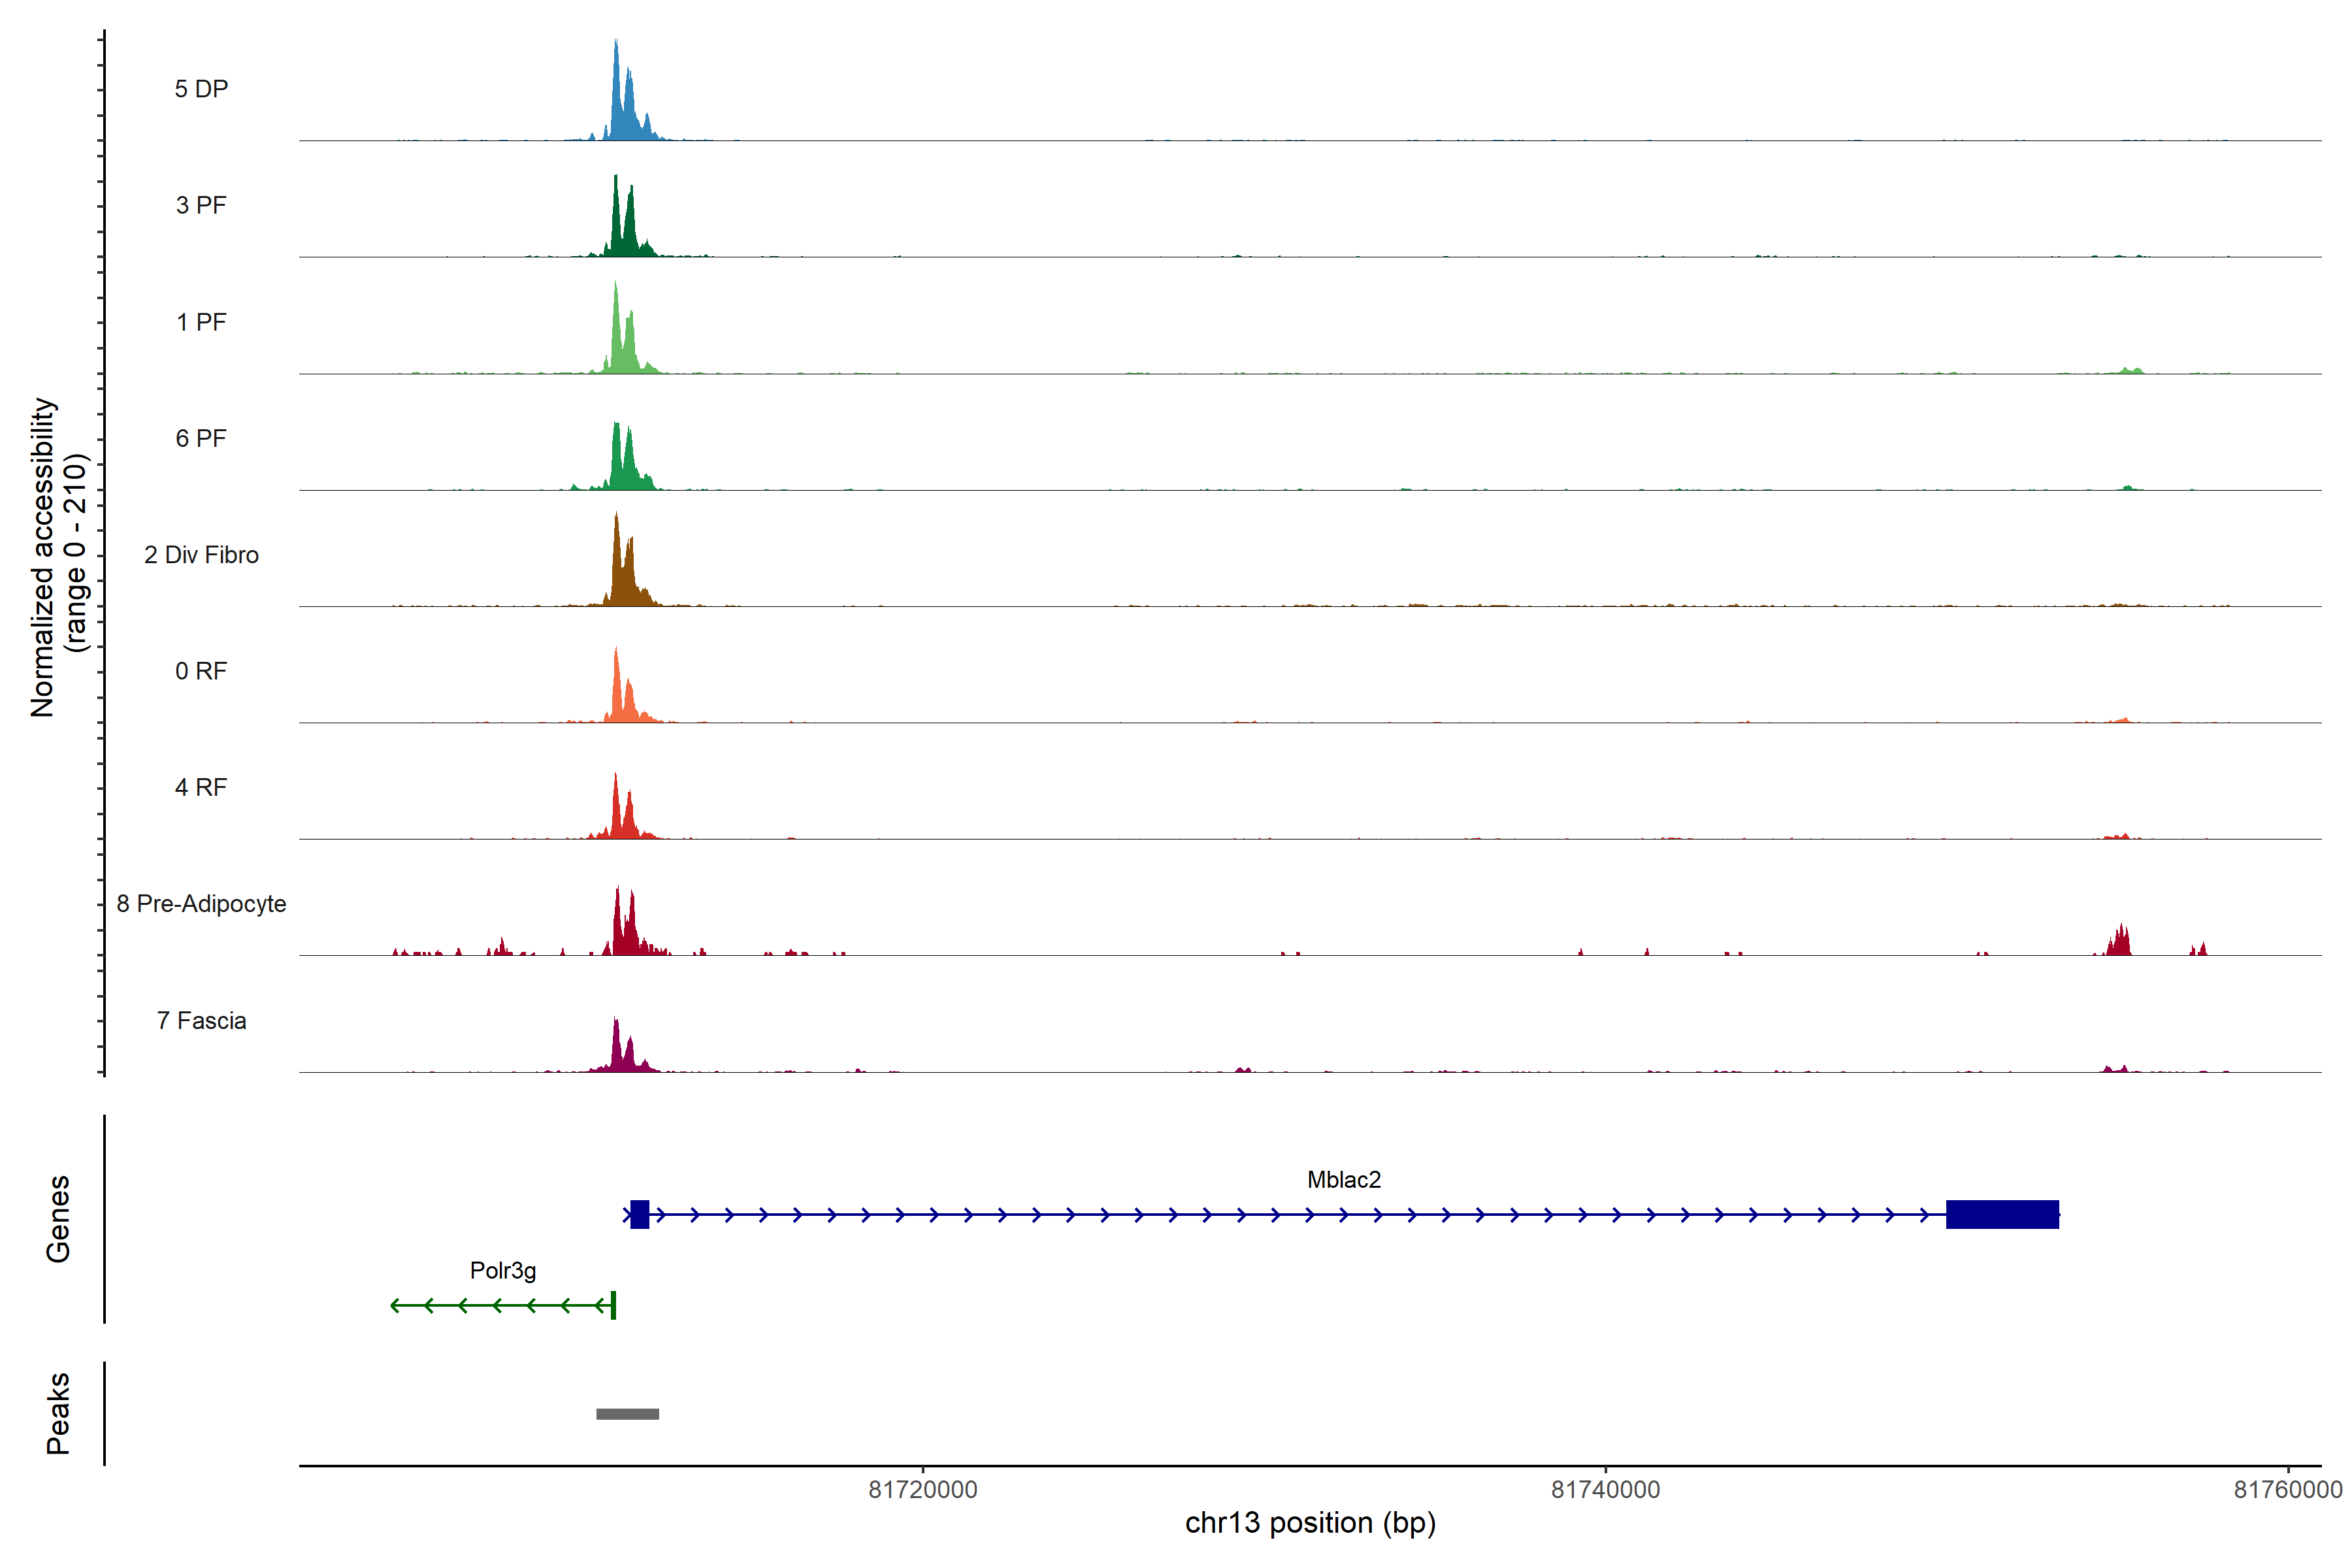This screenshot has width=2352, height=1568.
Task: Select the 8 Pre-Adipocyte track label
Action: click(201, 904)
